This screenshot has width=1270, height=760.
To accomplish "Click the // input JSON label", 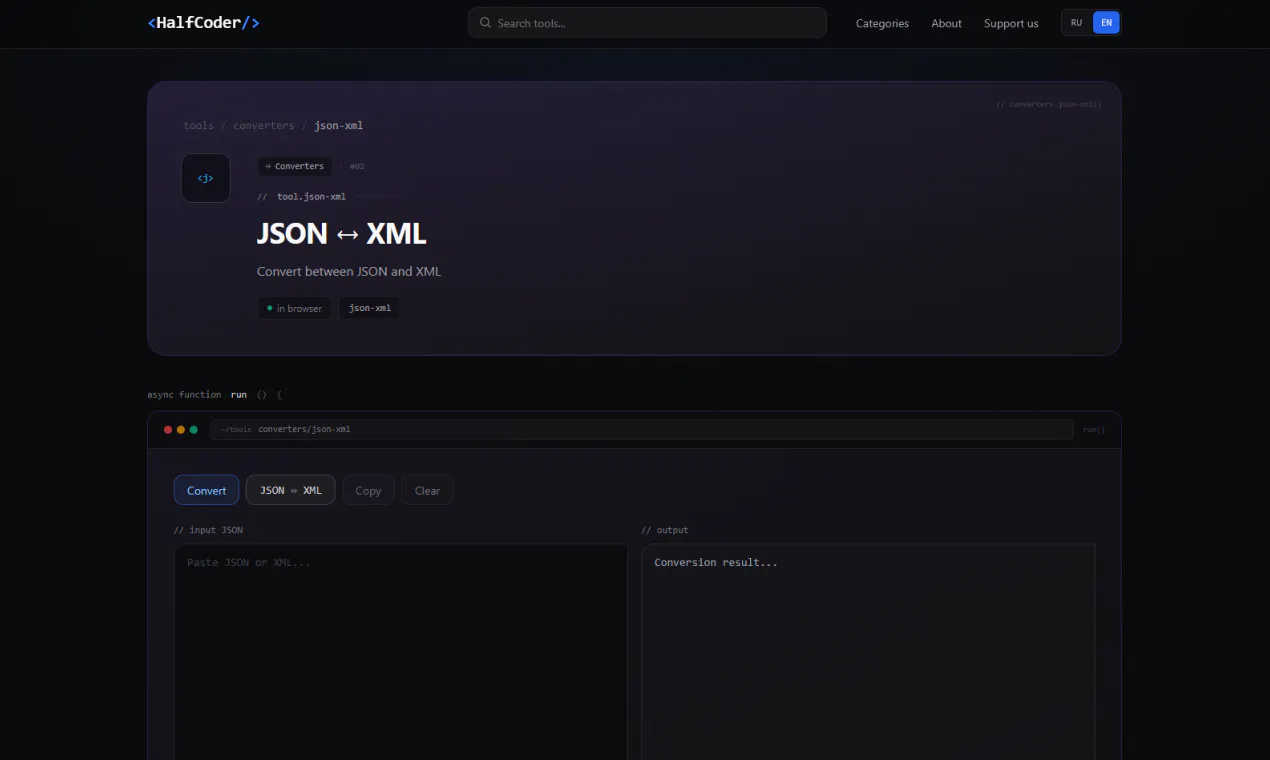I will coord(208,530).
